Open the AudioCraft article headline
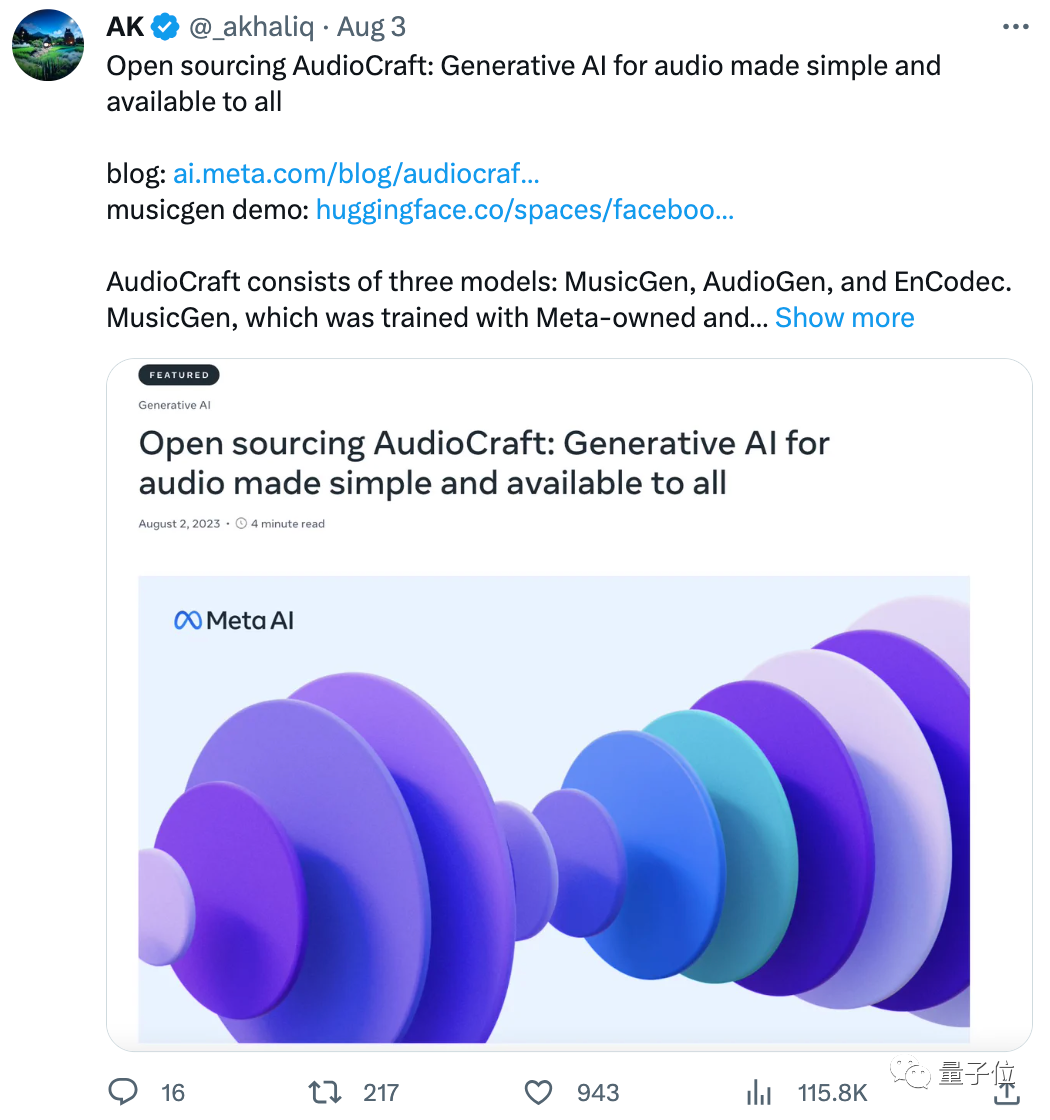Screen dimensions: 1050x1120 click(x=483, y=462)
